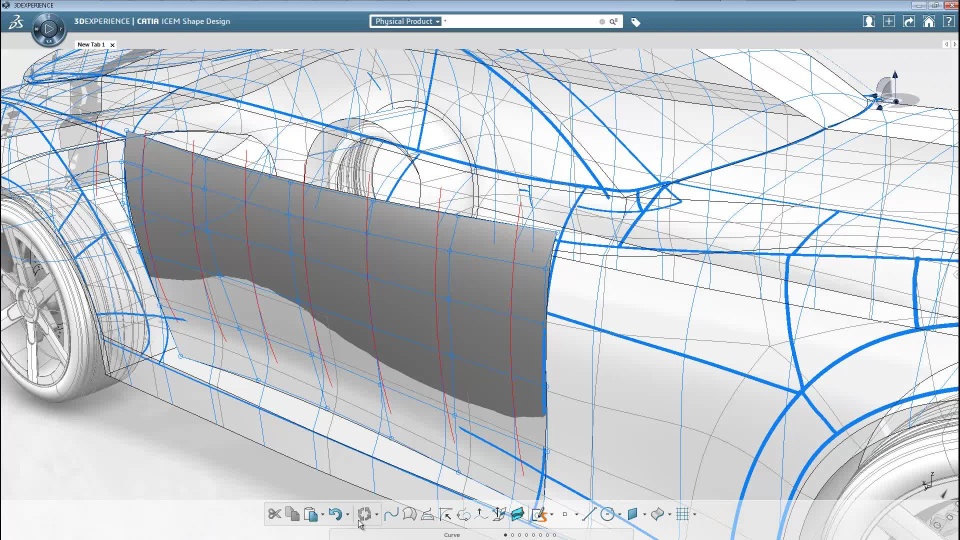Select the seventh toolbar page dot
The height and width of the screenshot is (540, 960).
(x=547, y=534)
